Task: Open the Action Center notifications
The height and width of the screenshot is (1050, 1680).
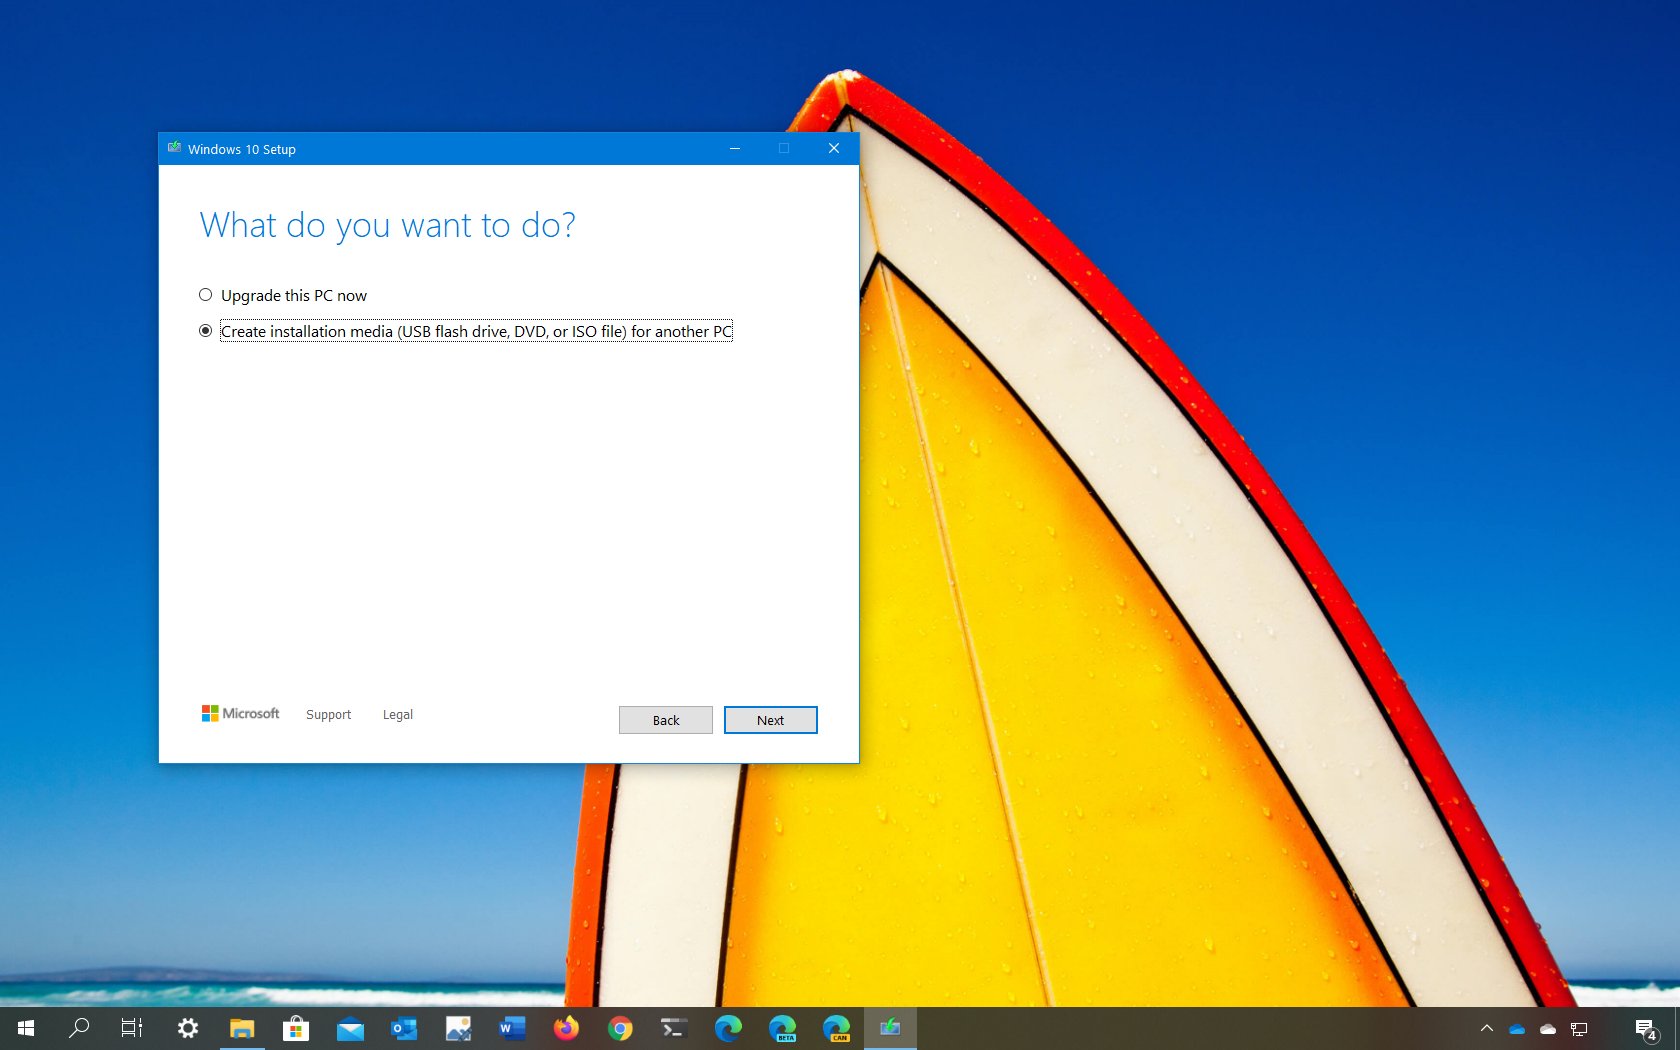Action: [x=1645, y=1028]
